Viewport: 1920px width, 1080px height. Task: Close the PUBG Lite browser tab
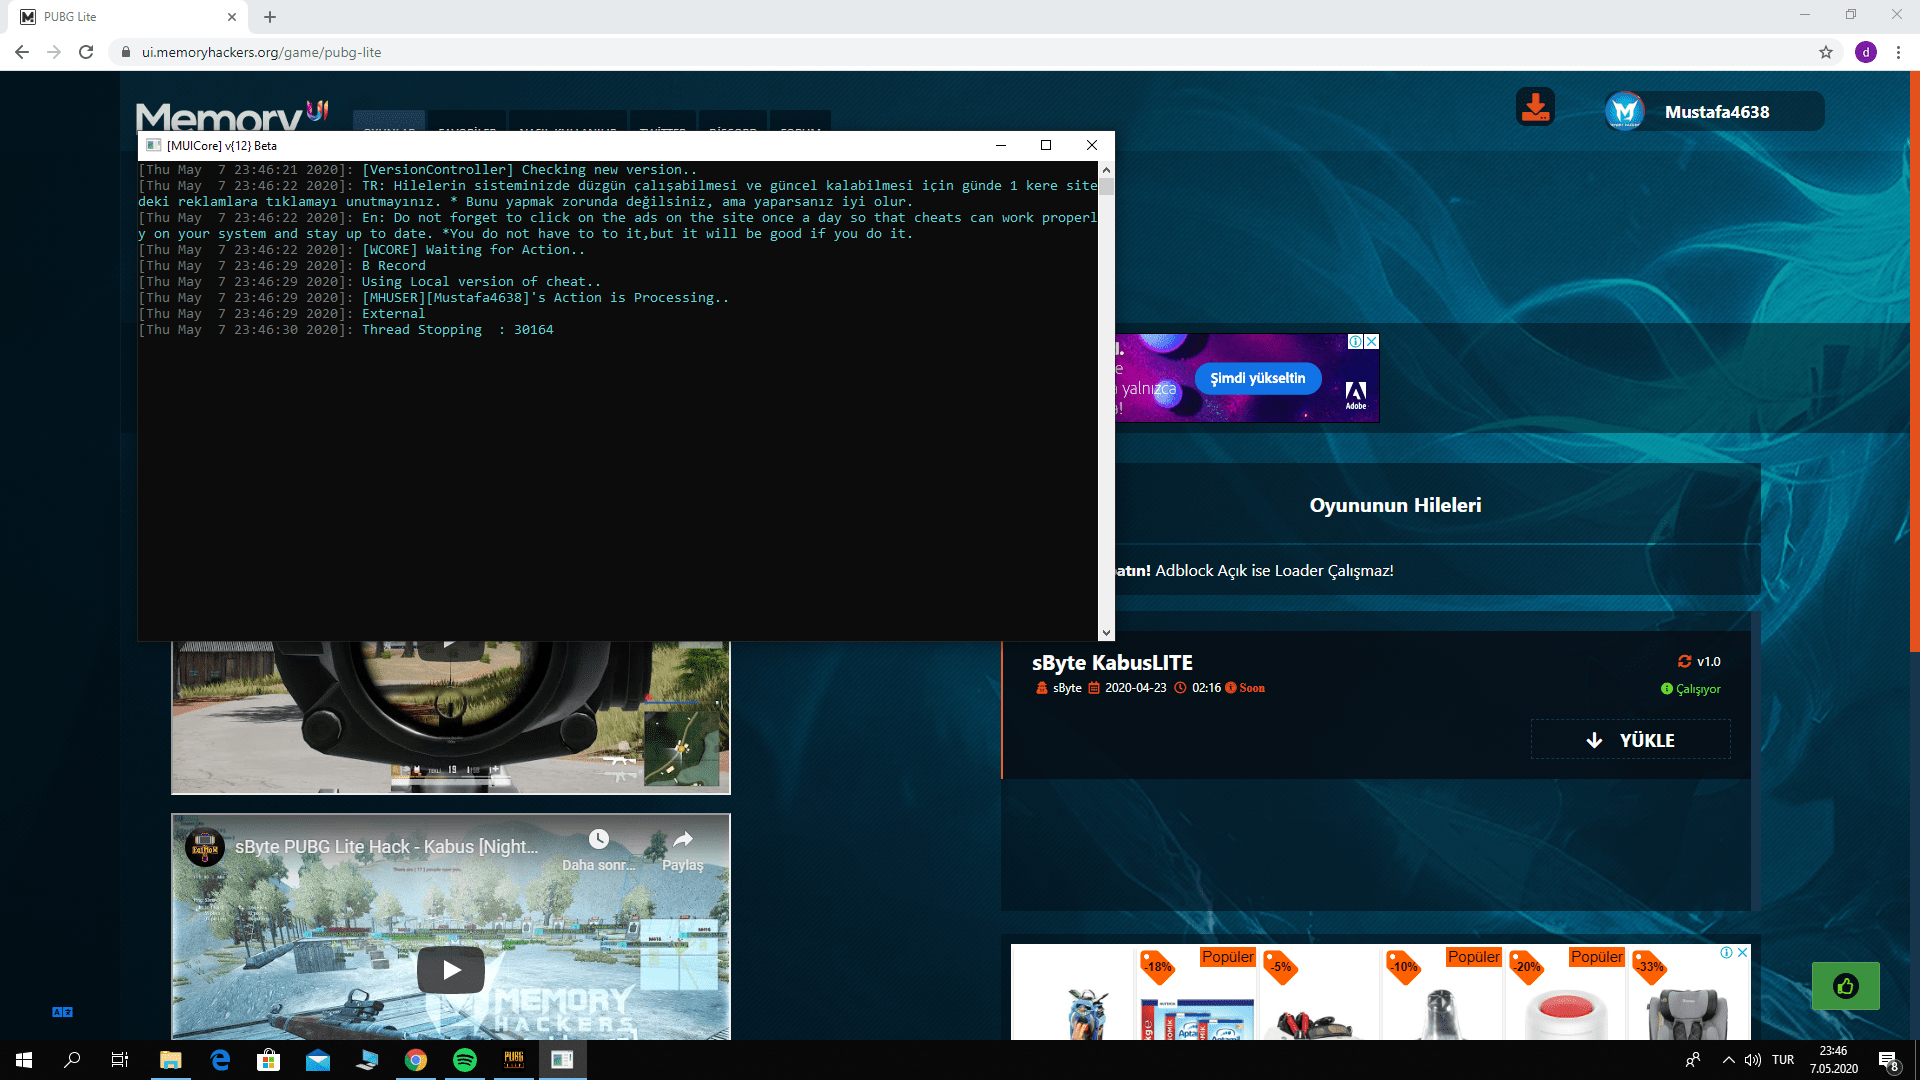232,17
